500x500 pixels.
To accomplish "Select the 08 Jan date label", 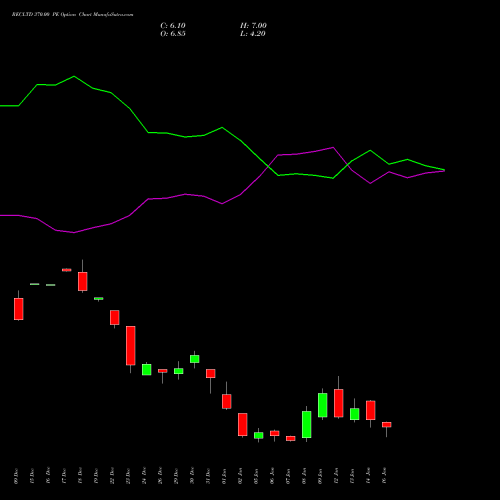I will 304,476.
